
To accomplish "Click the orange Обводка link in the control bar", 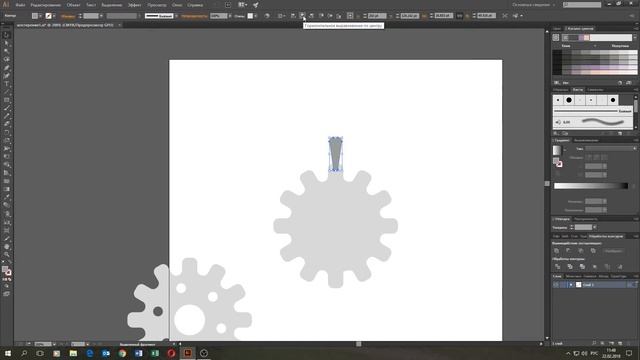I will [68, 16].
